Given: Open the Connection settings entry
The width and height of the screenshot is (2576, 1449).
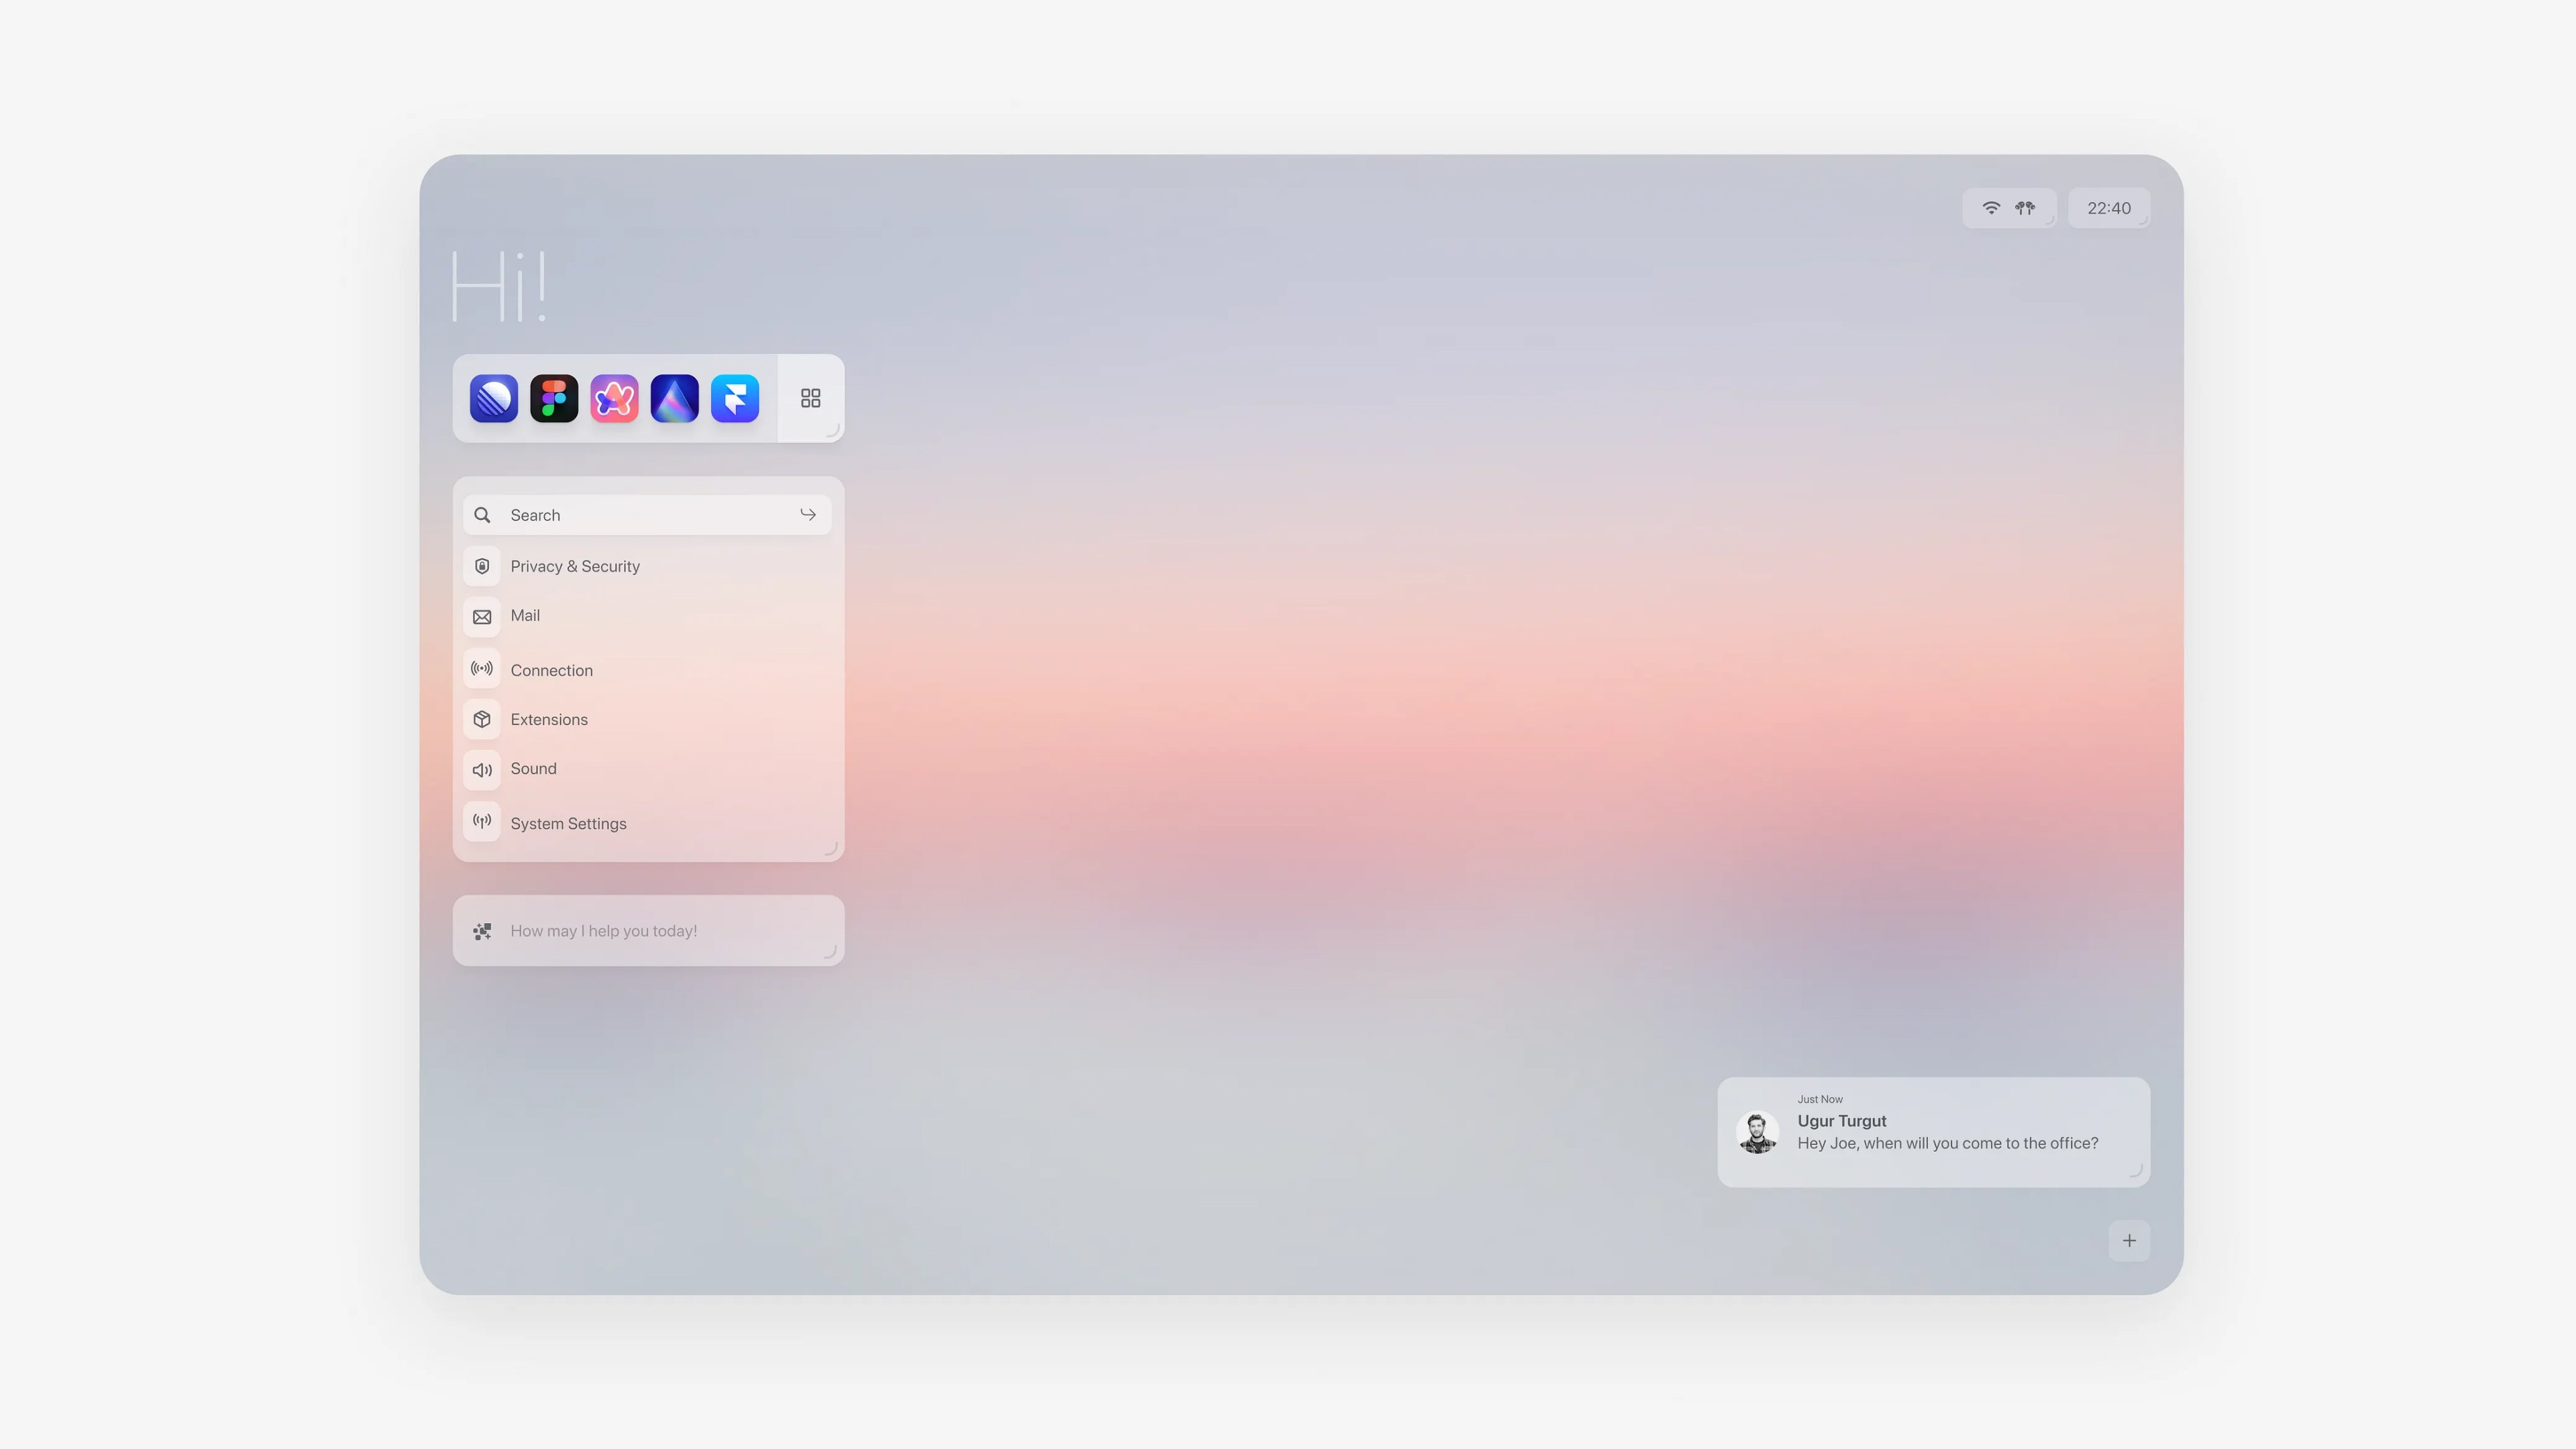Looking at the screenshot, I should [551, 670].
